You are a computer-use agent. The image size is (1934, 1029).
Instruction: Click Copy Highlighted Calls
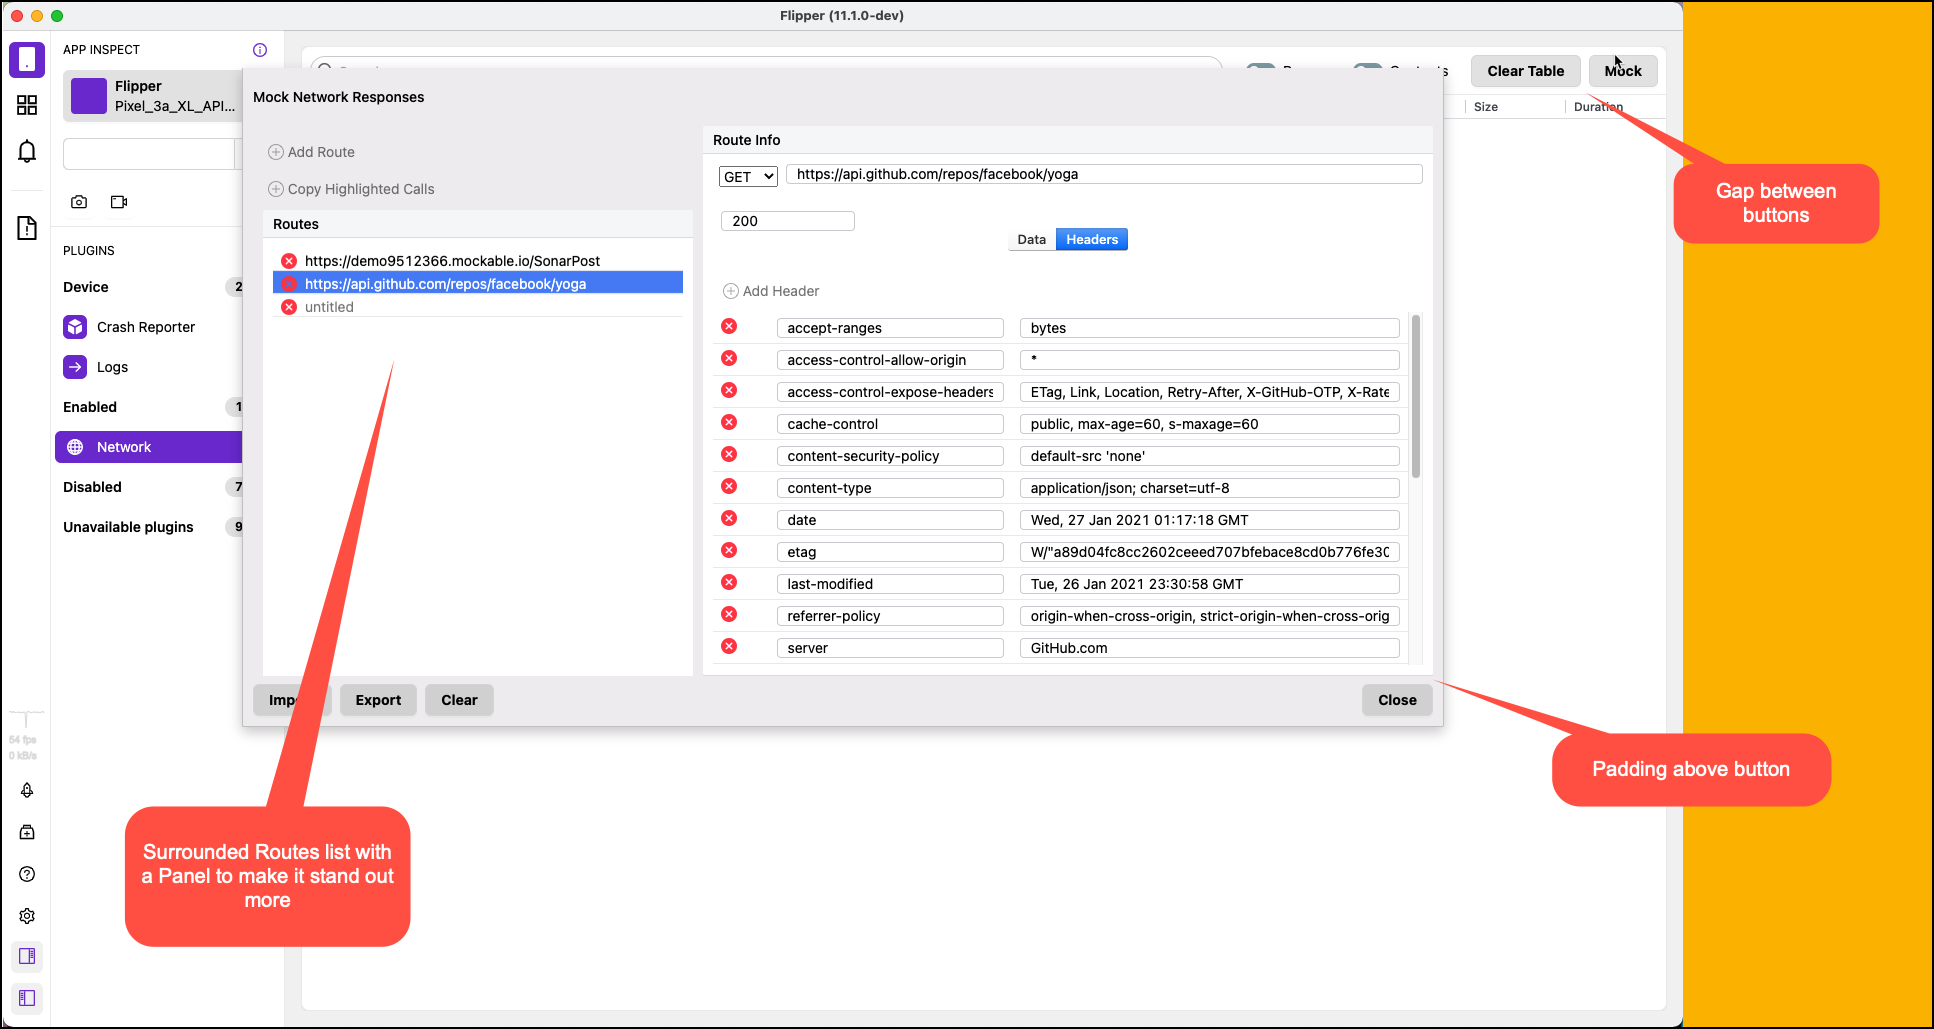pyautogui.click(x=351, y=189)
